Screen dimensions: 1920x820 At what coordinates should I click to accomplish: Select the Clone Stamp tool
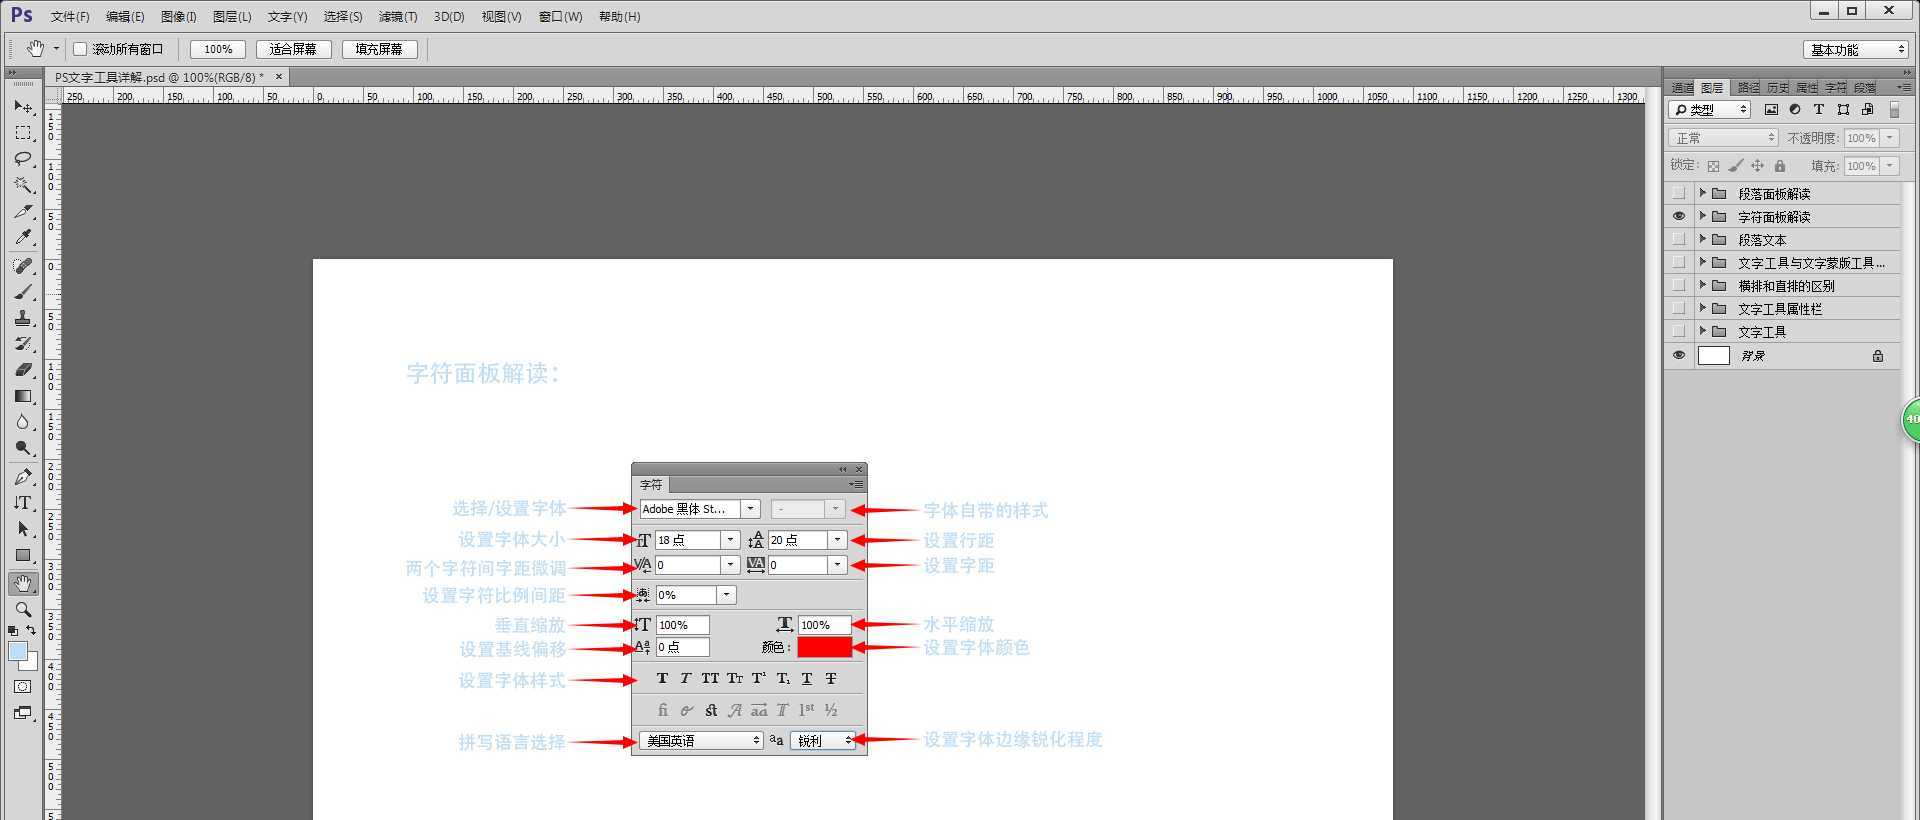pos(23,318)
